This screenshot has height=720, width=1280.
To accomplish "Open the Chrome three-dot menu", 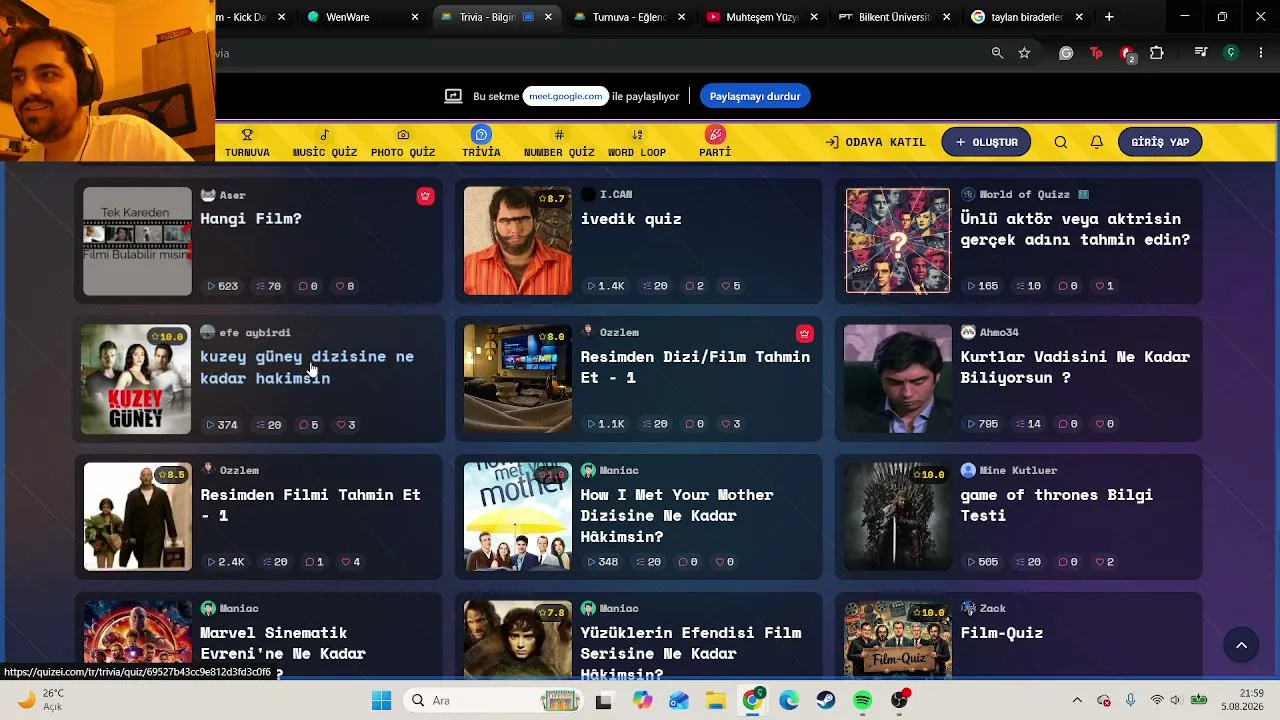I will click(1261, 53).
